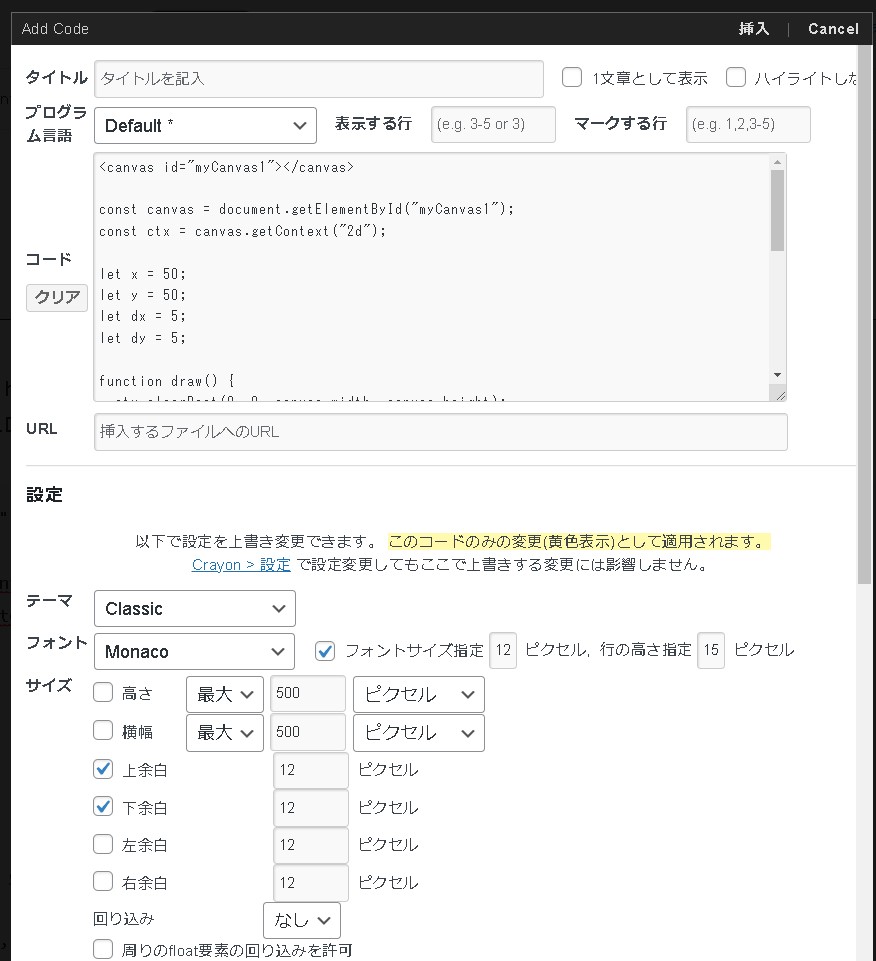Click Cancel in the dialog header
Image resolution: width=876 pixels, height=961 pixels.
pos(833,29)
